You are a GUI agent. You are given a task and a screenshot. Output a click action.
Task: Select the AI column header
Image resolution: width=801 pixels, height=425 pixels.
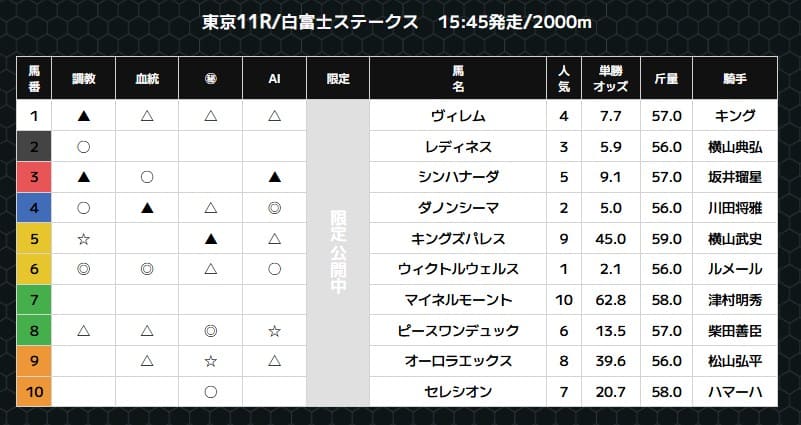[274, 77]
